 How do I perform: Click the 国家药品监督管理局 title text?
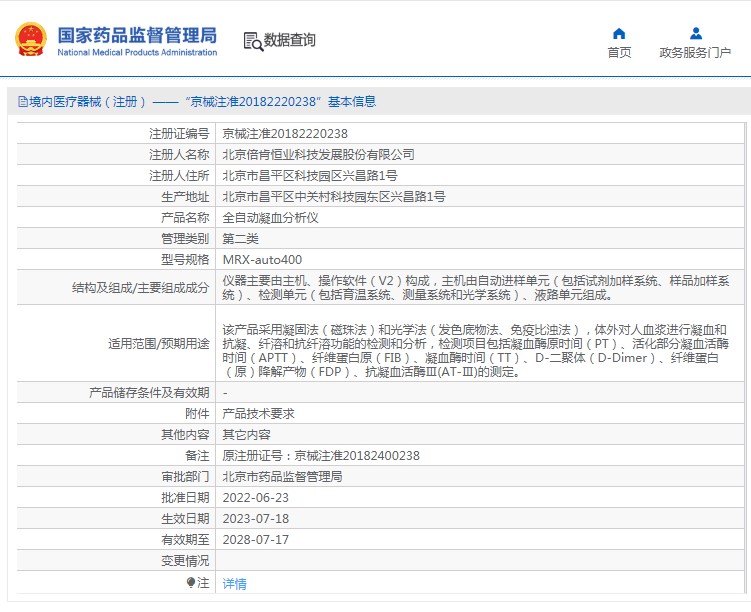pyautogui.click(x=137, y=35)
